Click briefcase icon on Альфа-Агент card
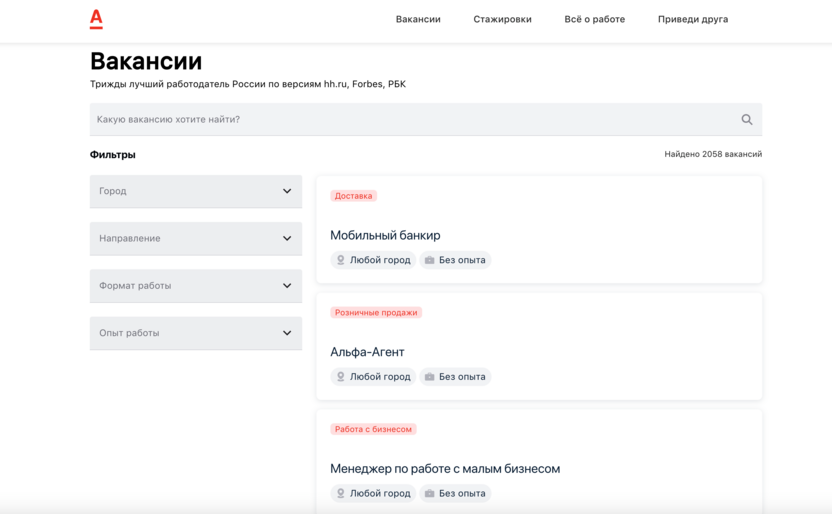This screenshot has height=514, width=832. click(429, 377)
